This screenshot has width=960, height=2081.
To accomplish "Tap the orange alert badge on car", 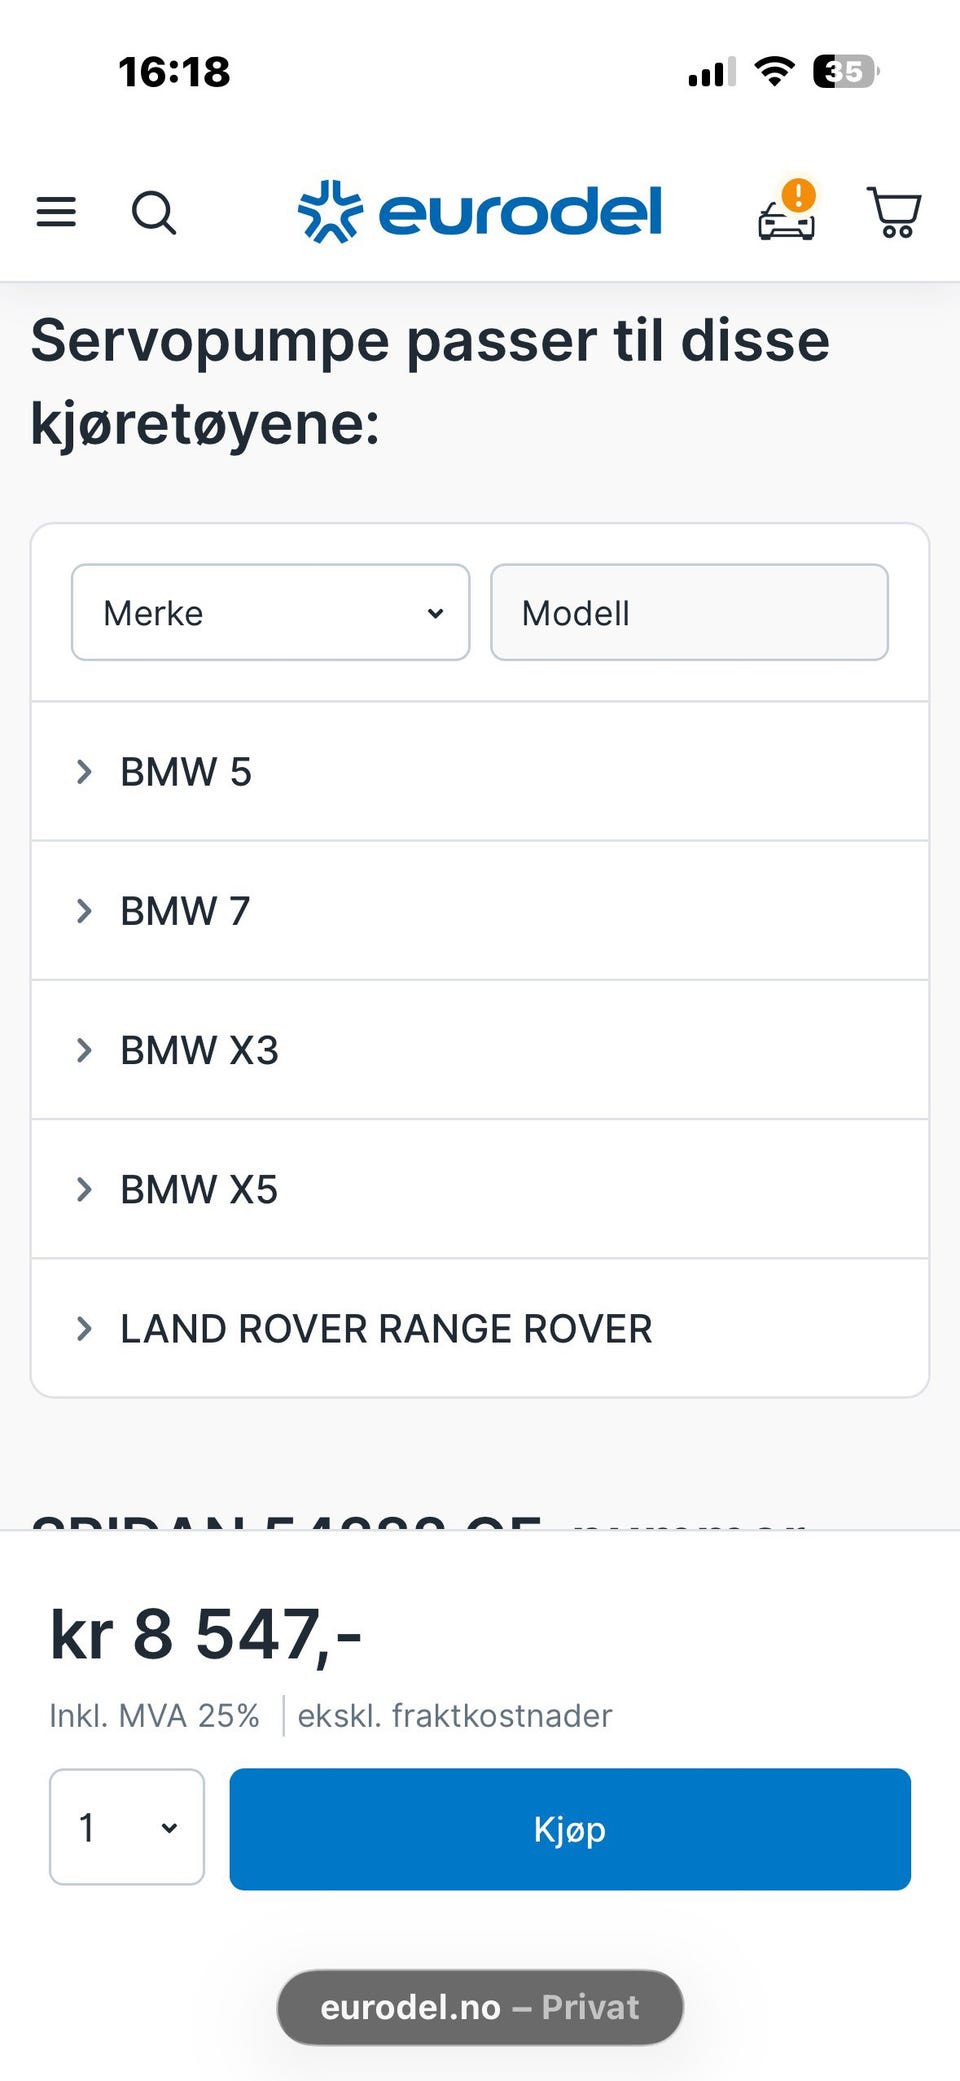I will point(799,195).
